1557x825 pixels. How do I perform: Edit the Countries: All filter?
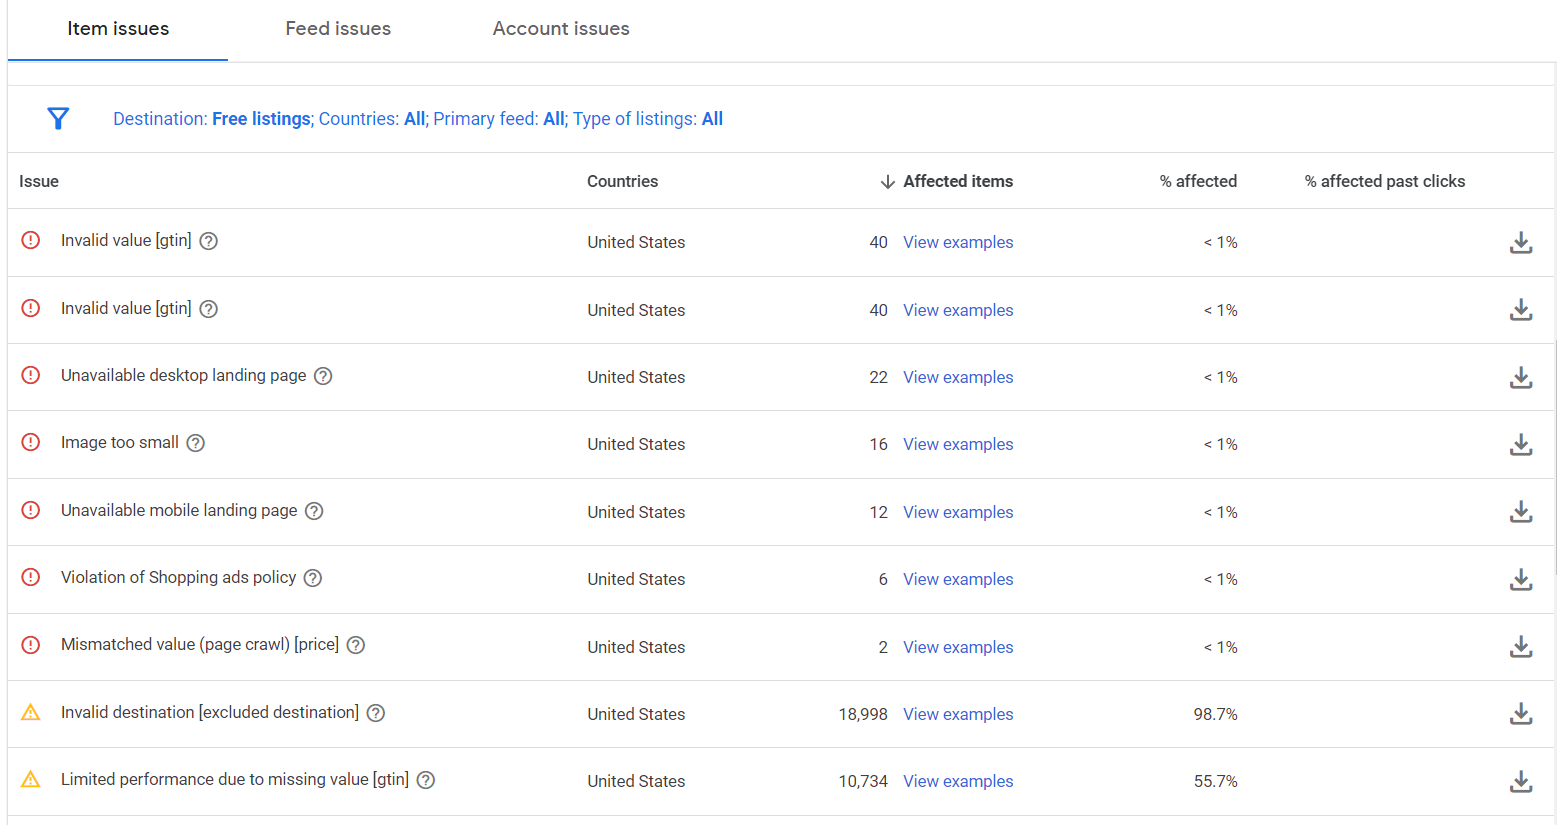372,119
